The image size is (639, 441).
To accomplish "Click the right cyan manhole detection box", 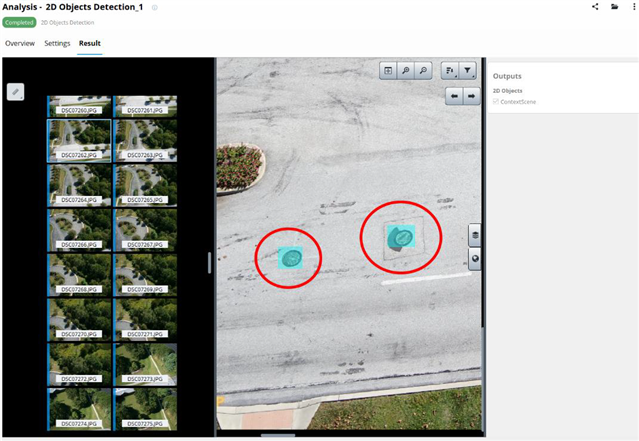I will pos(401,236).
